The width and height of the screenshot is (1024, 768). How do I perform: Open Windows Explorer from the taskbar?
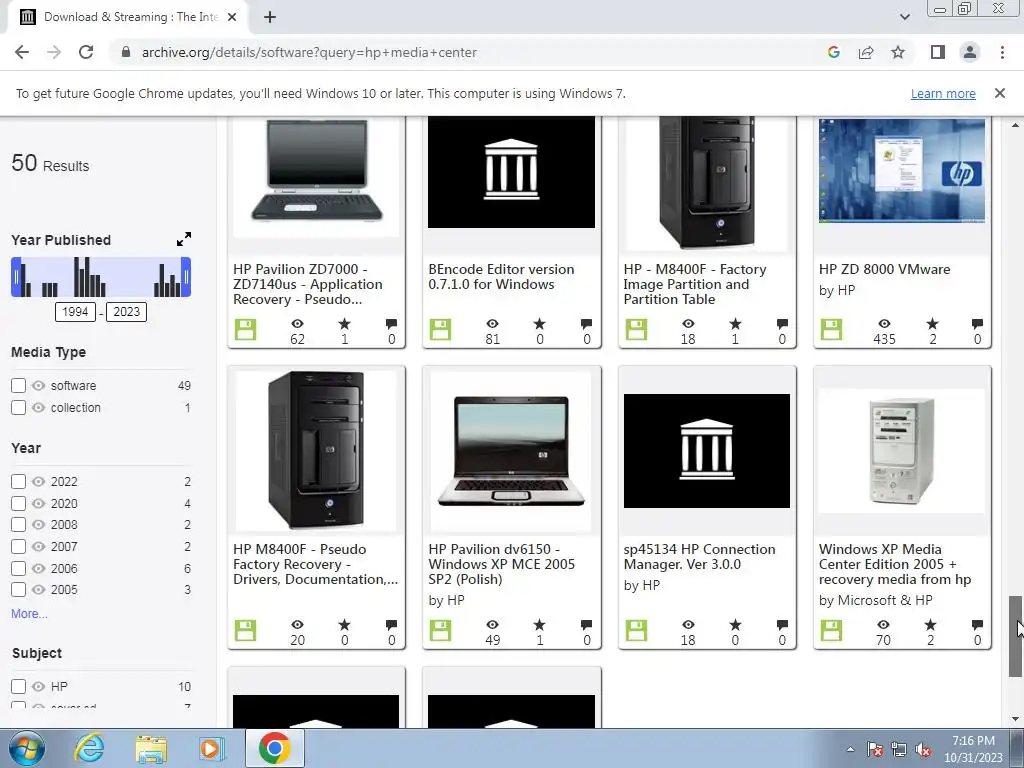[x=151, y=748]
